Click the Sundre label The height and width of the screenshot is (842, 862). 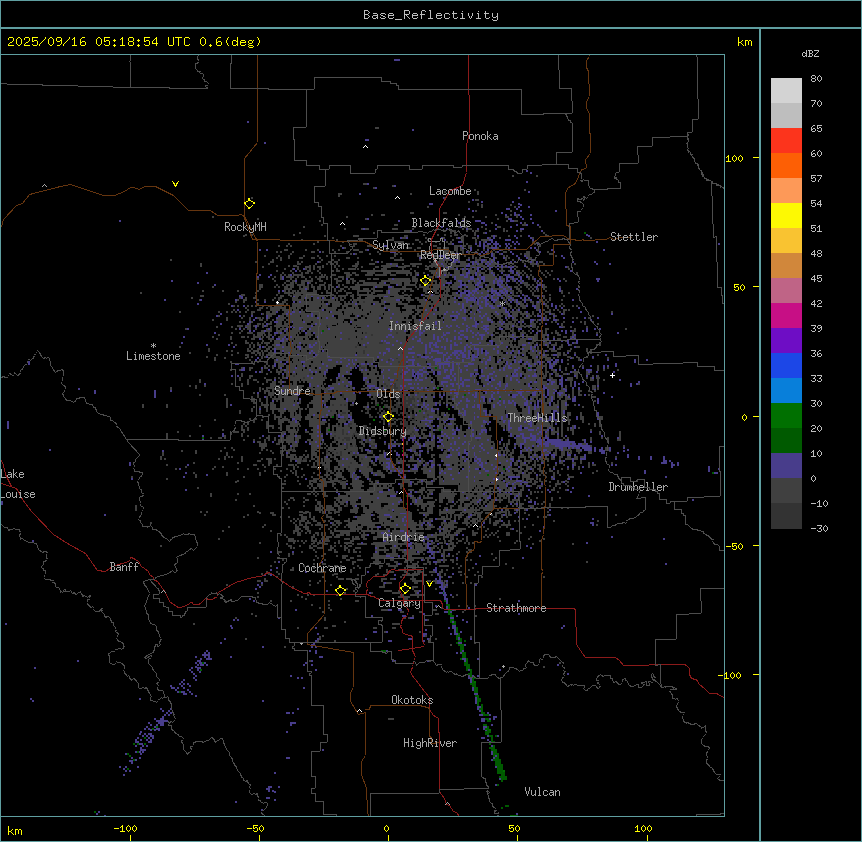(x=292, y=391)
